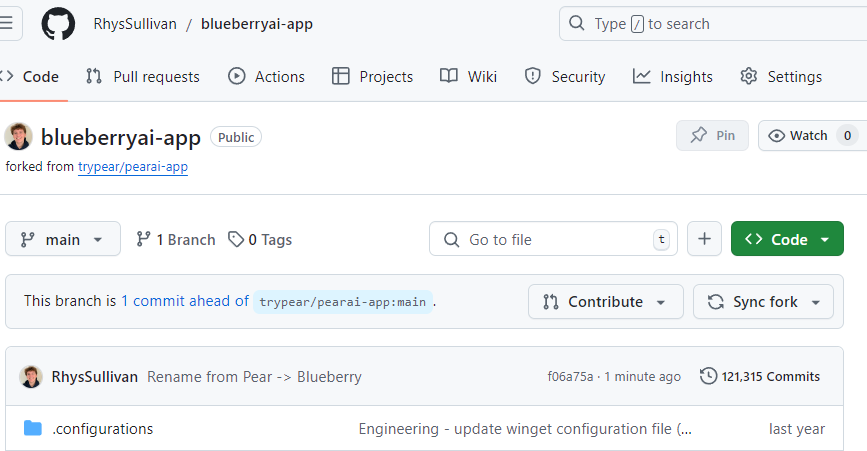Click the owner avatar next to the repo title
This screenshot has width=867, height=451.
click(x=18, y=137)
